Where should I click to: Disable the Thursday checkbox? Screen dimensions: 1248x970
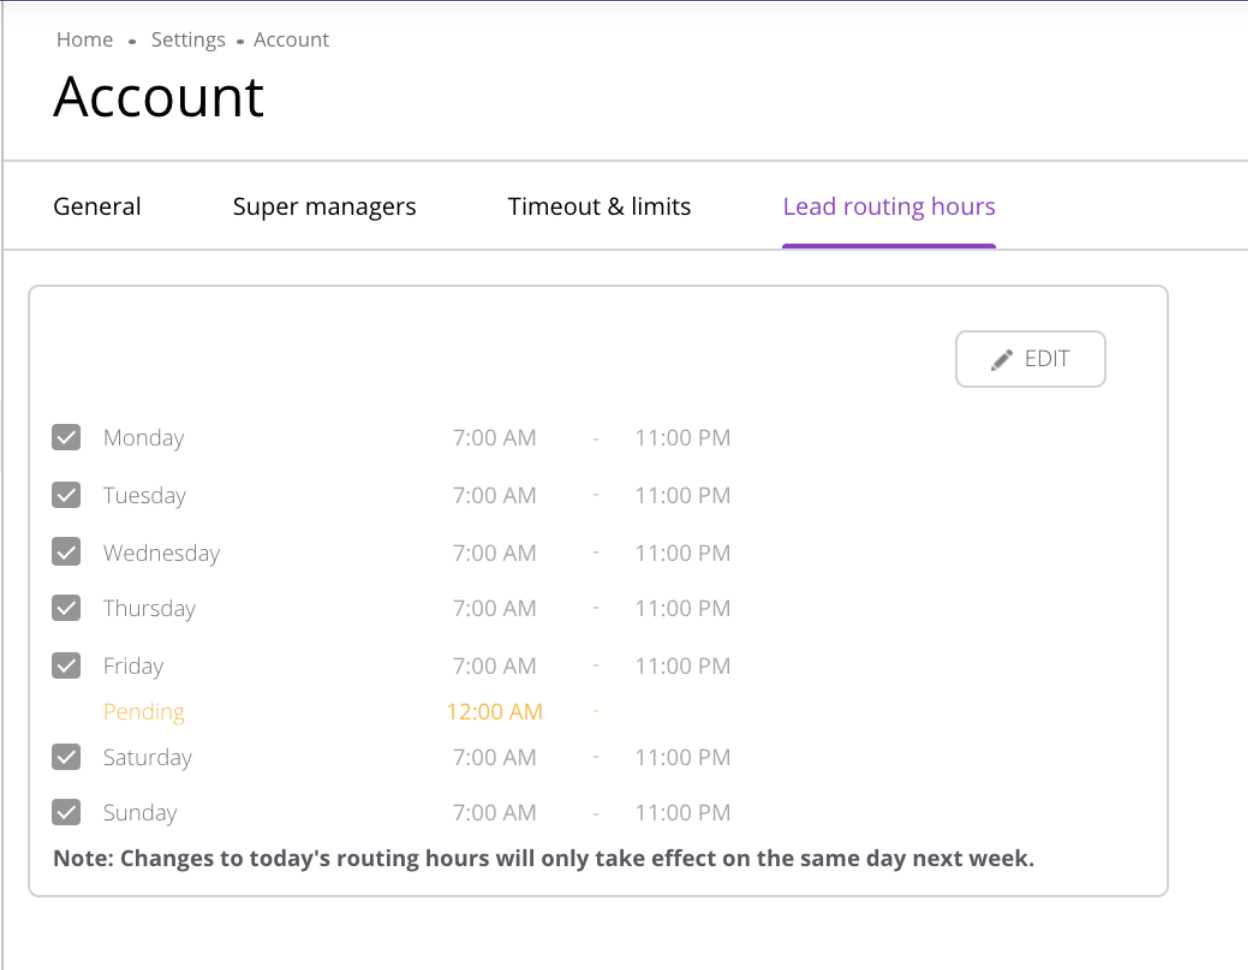tap(66, 608)
